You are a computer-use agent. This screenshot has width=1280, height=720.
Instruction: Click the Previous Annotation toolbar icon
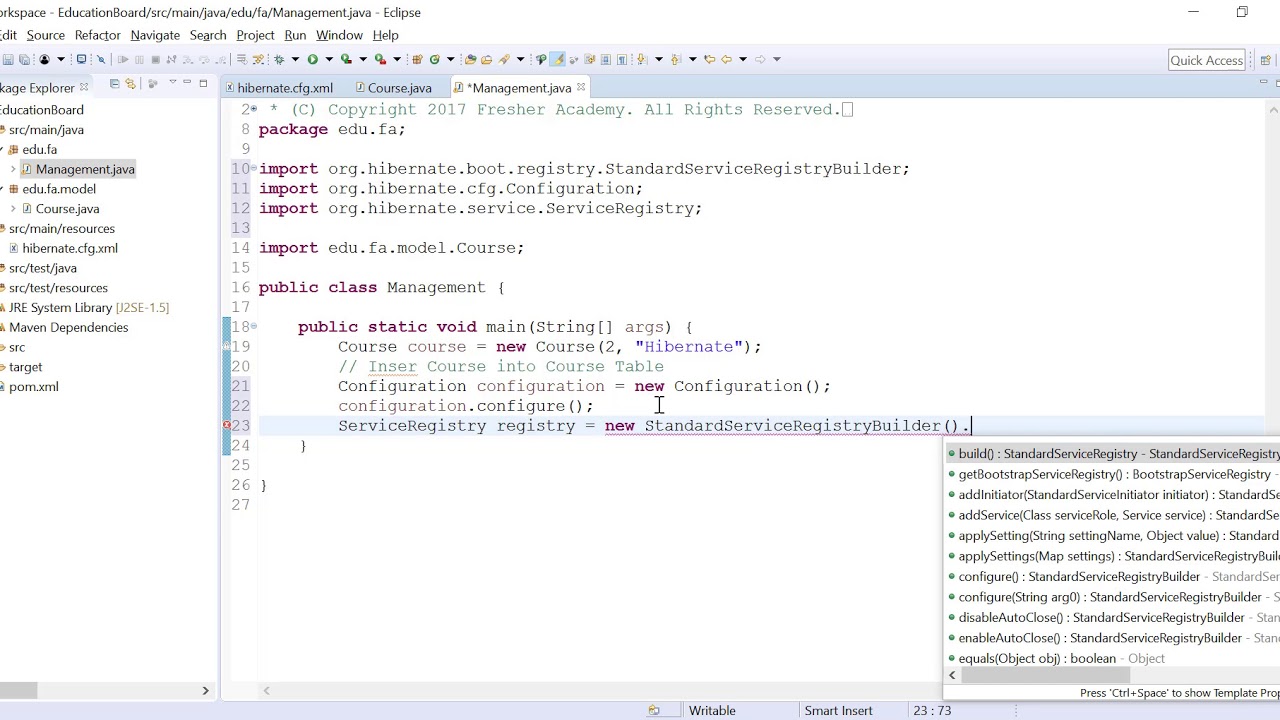[x=675, y=60]
